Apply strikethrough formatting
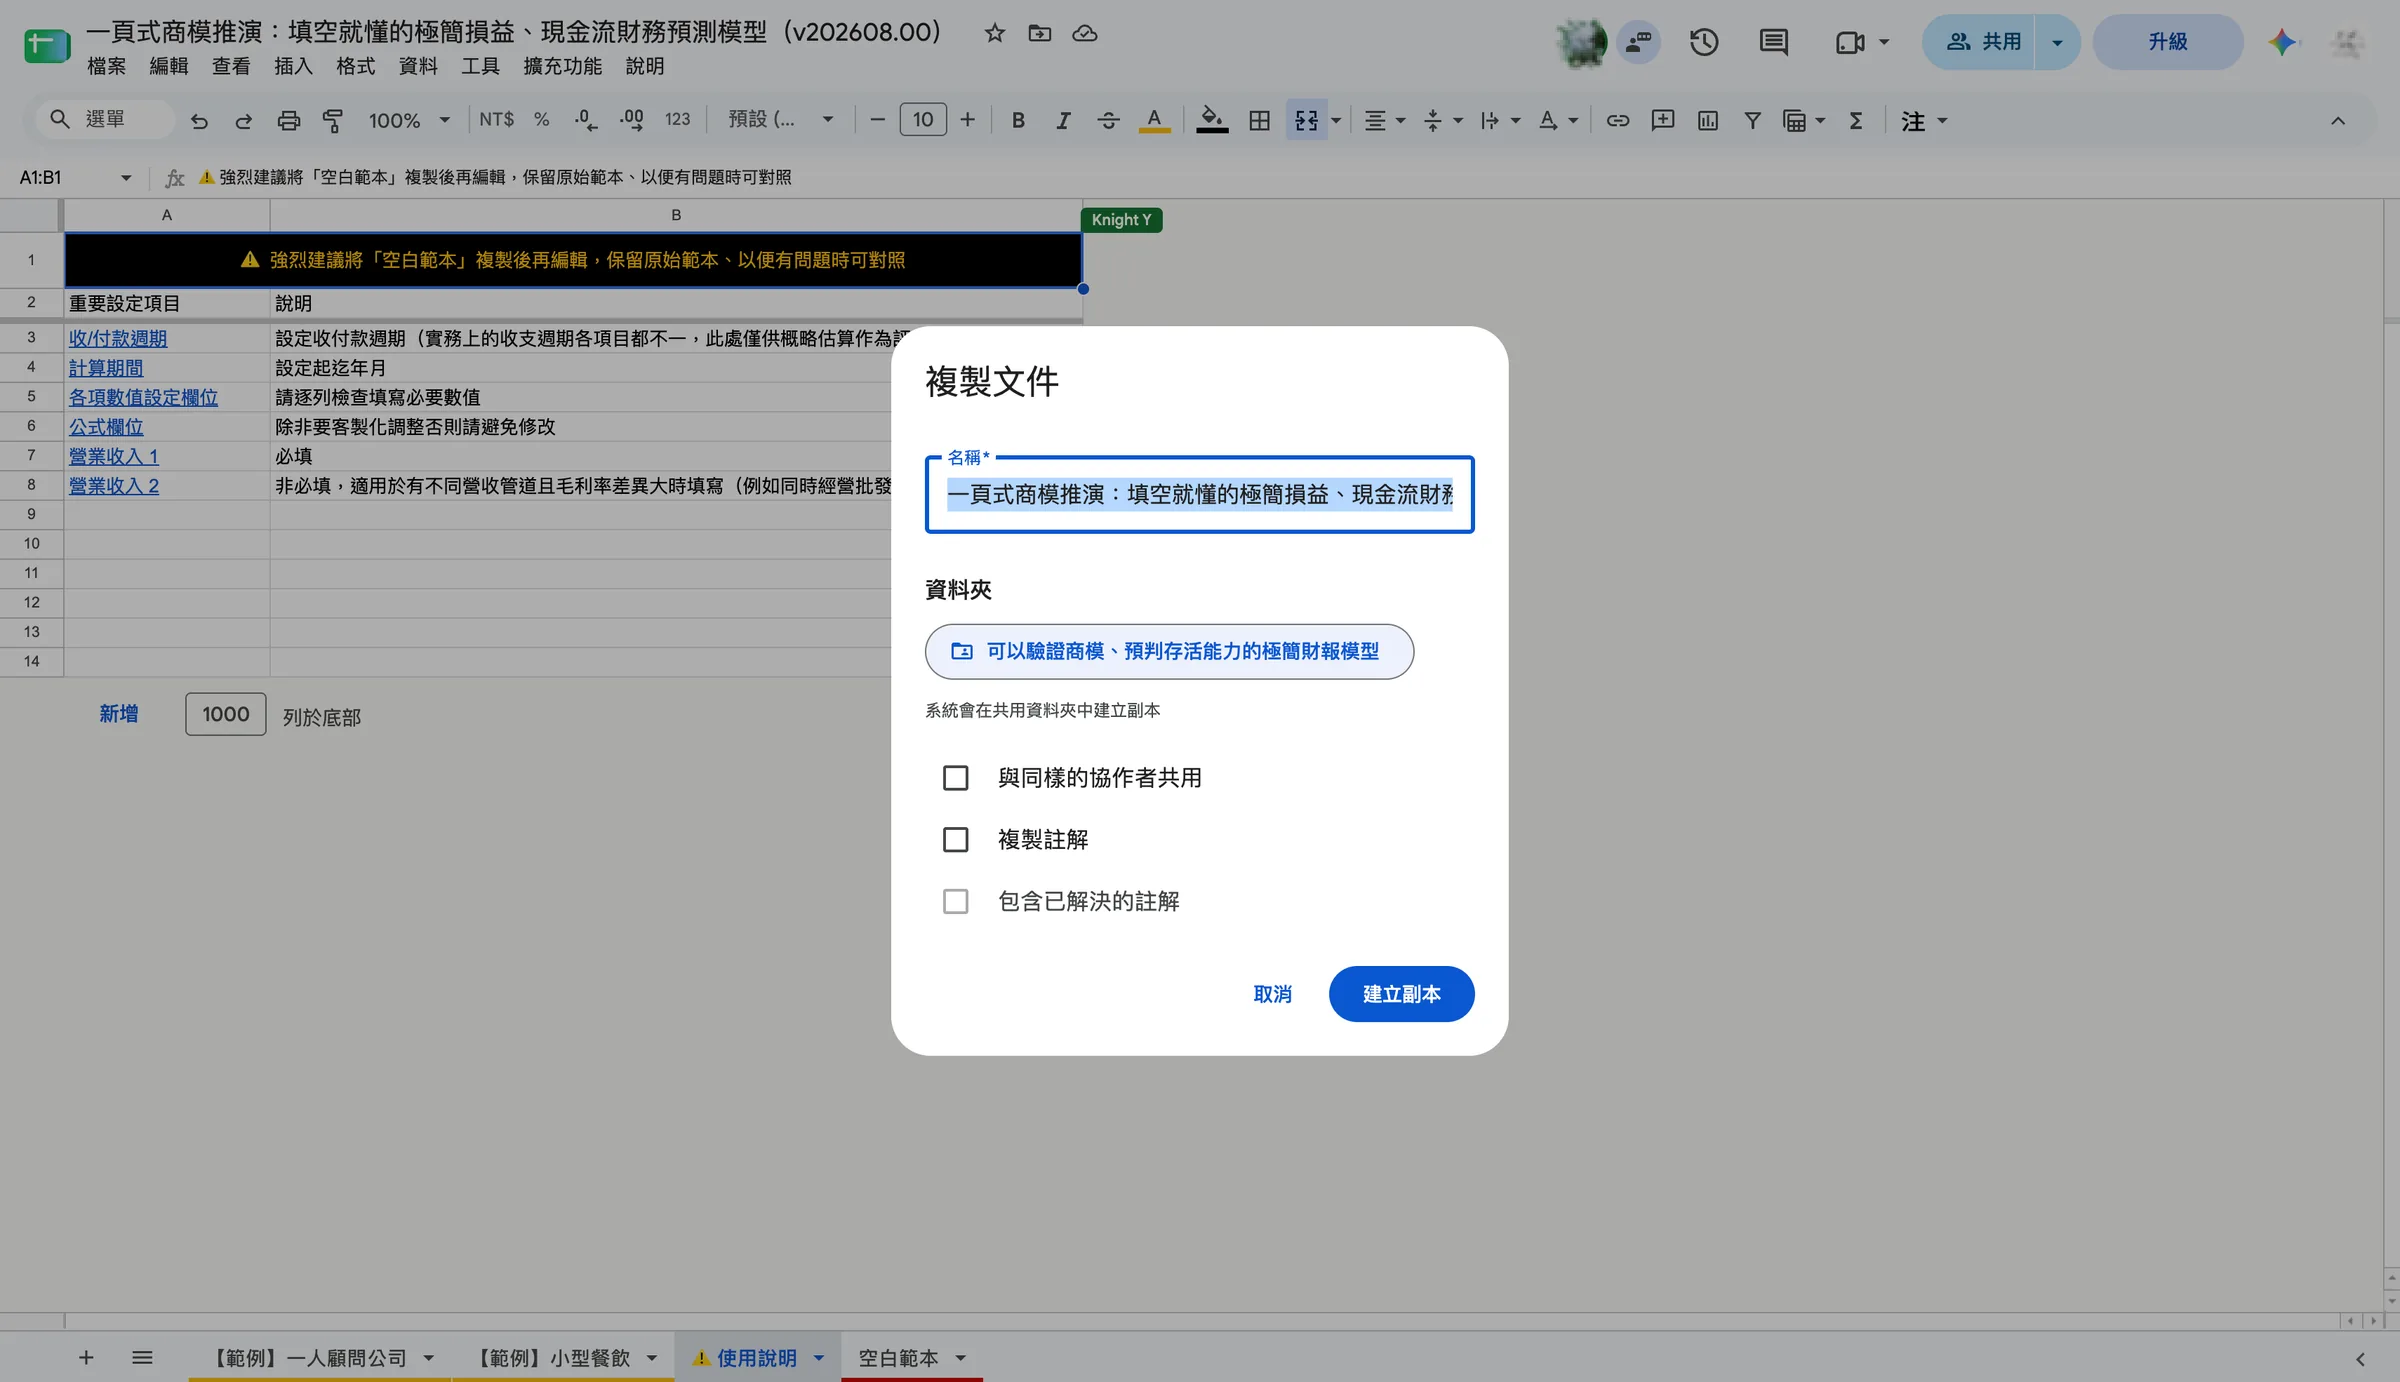Screen dimensions: 2400x1382 click(x=1108, y=121)
